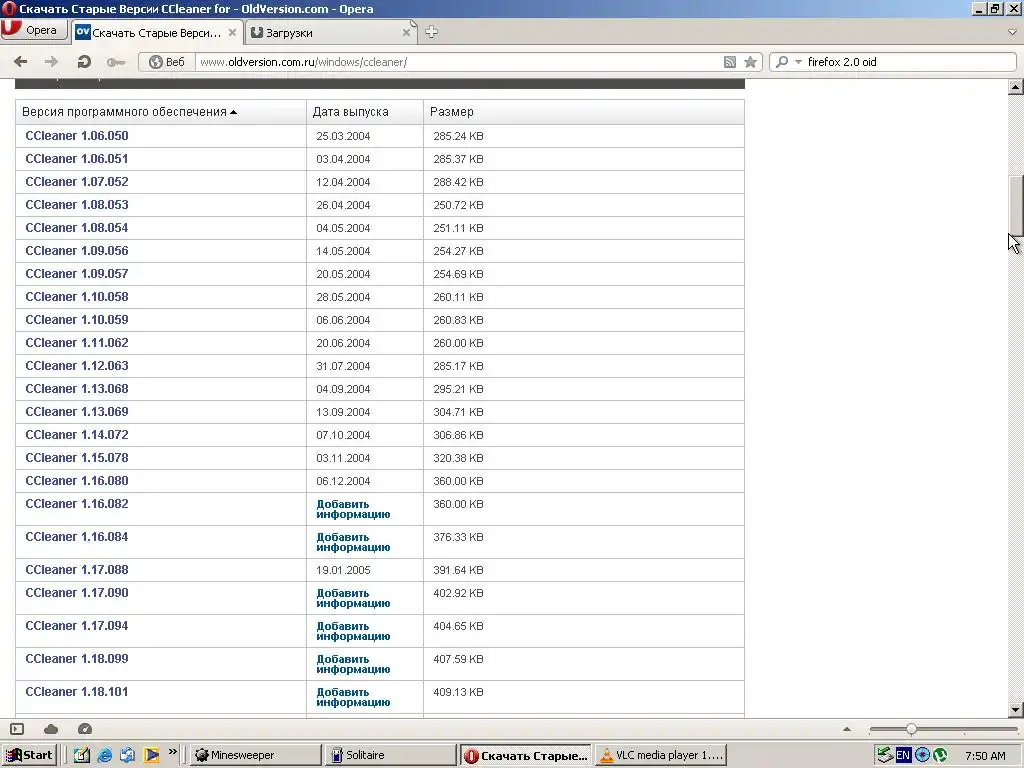The image size is (1024, 768).
Task: Click Добавить информацию for CCleaner 1.16.082
Action: pos(353,509)
